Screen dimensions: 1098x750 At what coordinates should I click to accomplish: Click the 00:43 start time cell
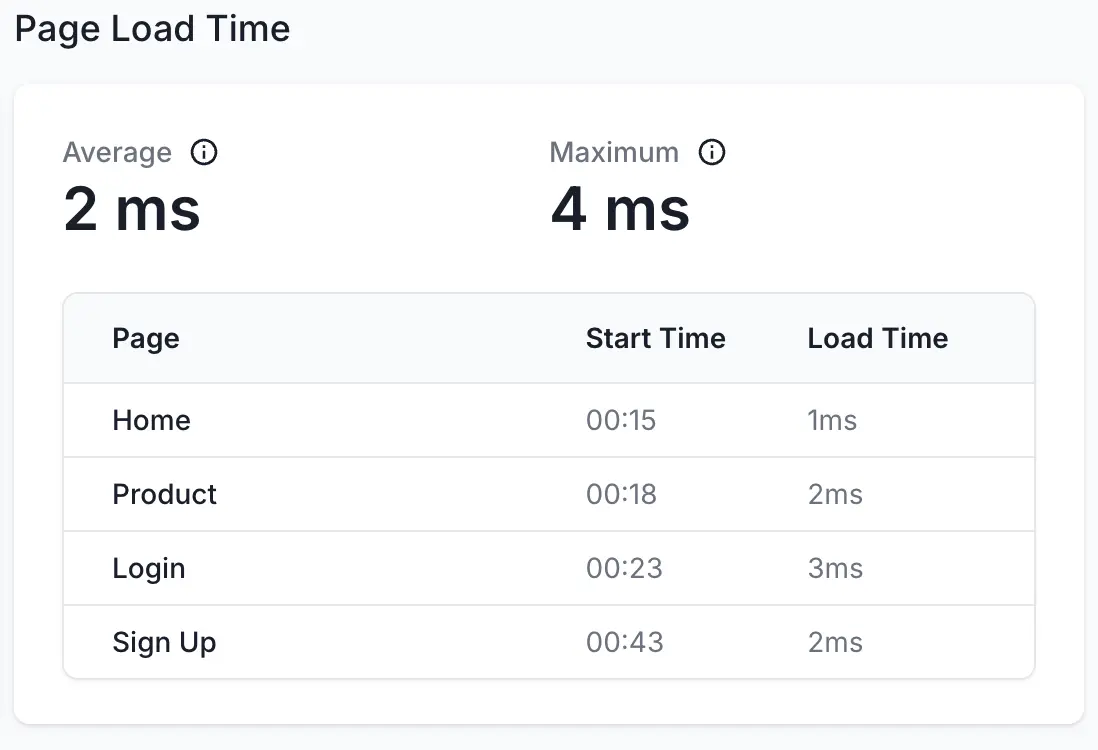625,642
